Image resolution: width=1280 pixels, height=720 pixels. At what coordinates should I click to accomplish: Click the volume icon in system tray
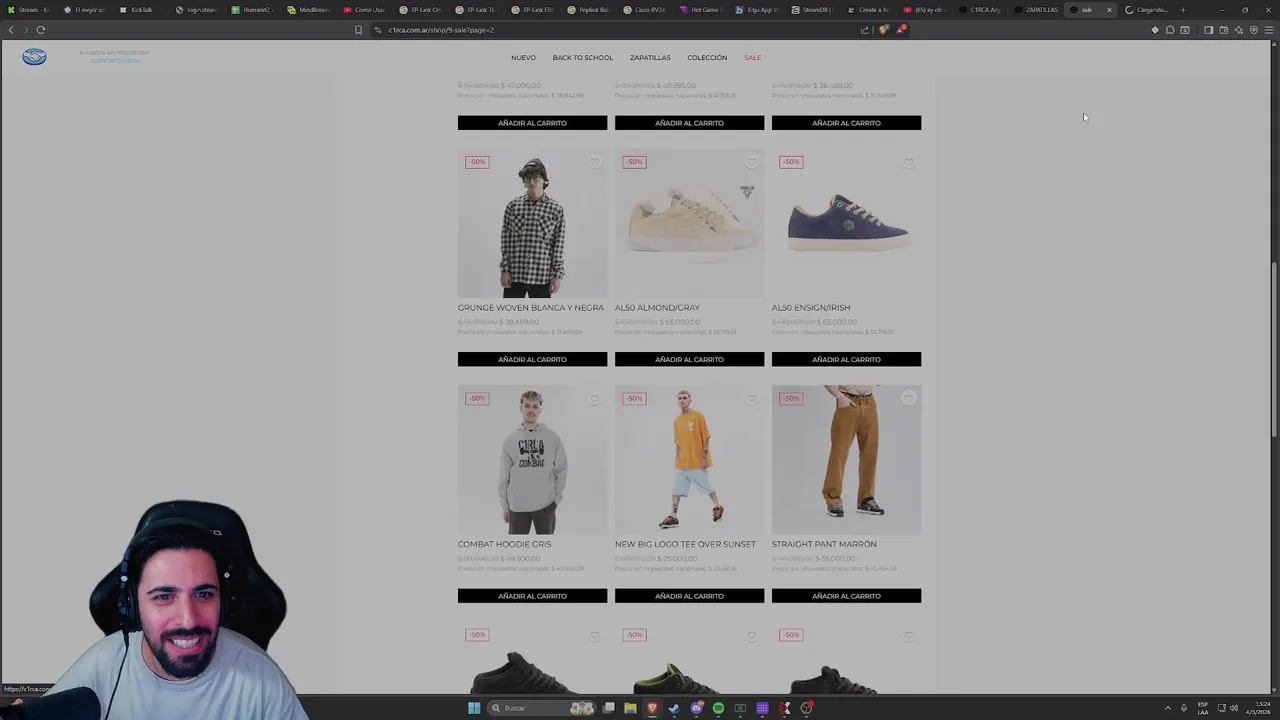click(1234, 708)
